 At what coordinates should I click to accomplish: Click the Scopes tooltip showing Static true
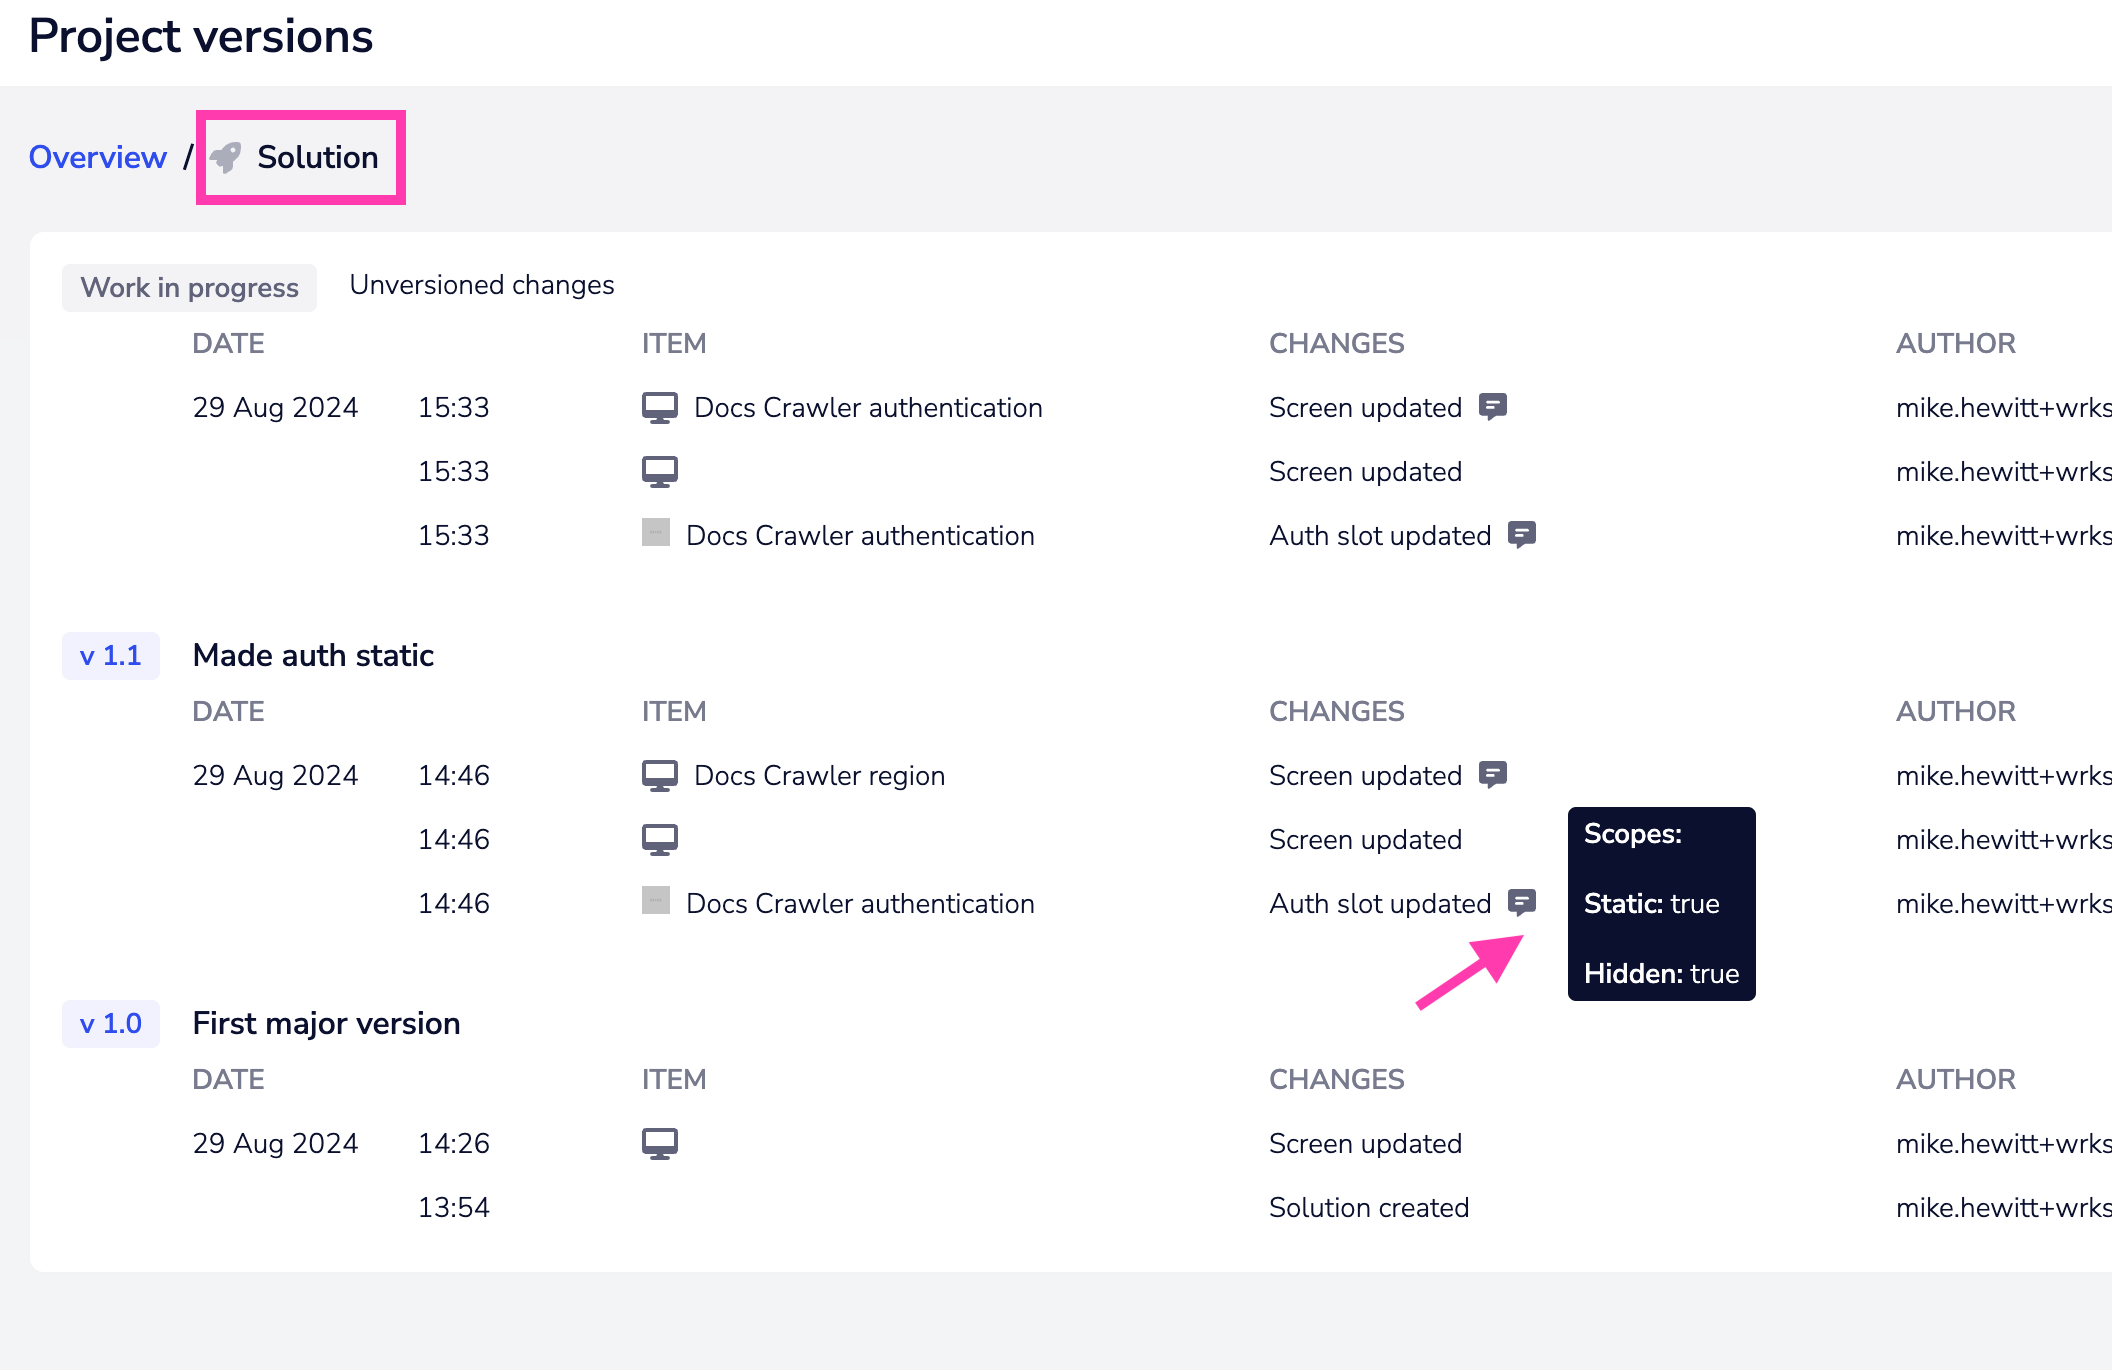pyautogui.click(x=1660, y=903)
